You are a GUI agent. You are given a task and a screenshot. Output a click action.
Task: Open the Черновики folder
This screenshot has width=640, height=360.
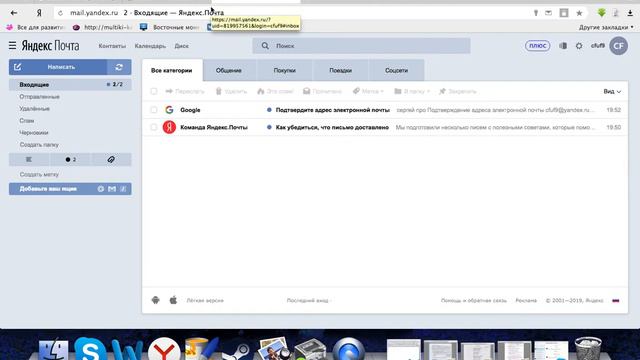pyautogui.click(x=34, y=133)
